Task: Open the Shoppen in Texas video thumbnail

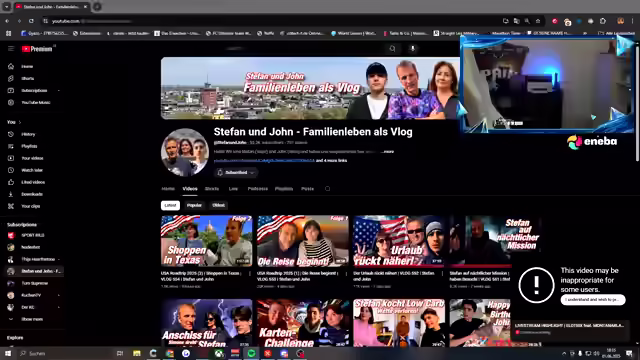Action: point(207,241)
